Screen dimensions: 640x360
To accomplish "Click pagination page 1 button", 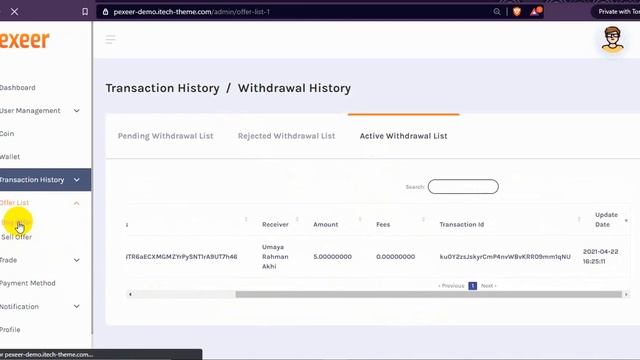I will [x=473, y=286].
